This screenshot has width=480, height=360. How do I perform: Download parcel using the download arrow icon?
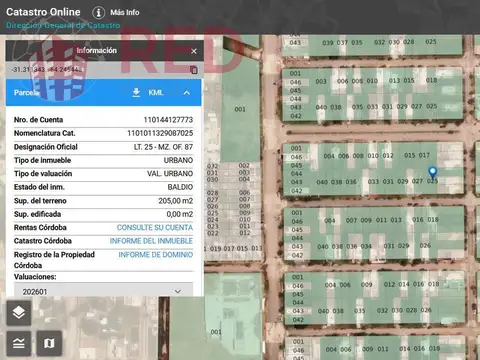coord(136,92)
